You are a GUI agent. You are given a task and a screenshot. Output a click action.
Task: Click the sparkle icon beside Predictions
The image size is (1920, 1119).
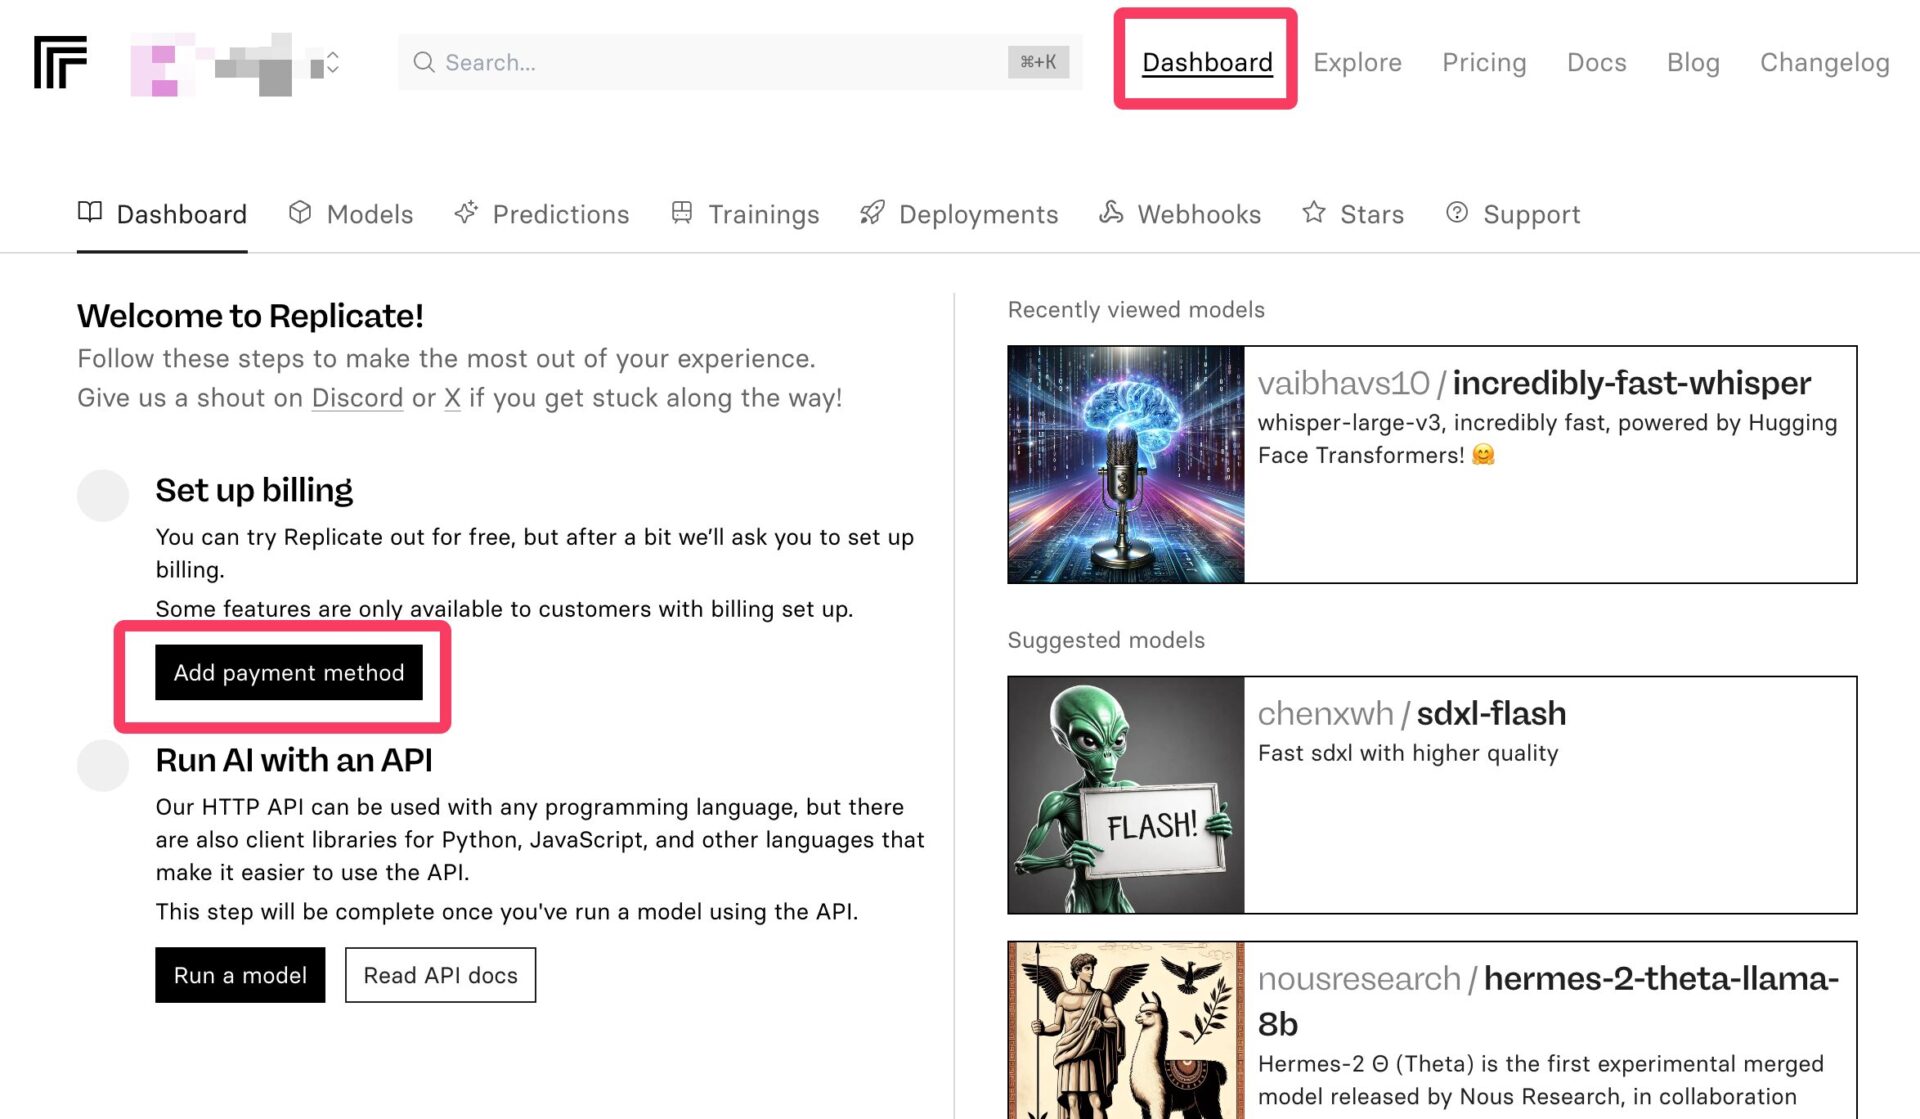pos(466,212)
